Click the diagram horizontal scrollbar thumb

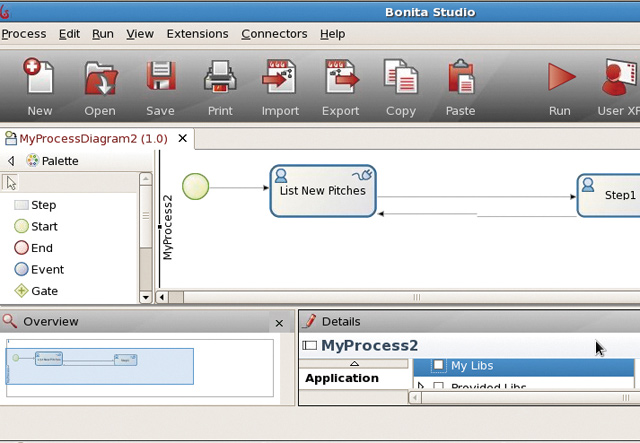[x=412, y=297]
